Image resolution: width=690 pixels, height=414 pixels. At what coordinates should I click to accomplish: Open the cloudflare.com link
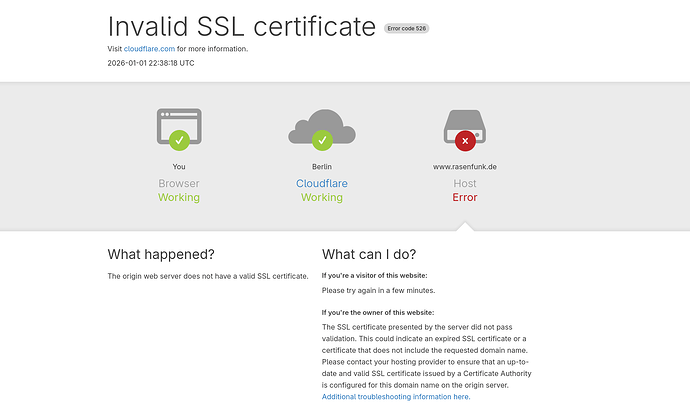(149, 49)
